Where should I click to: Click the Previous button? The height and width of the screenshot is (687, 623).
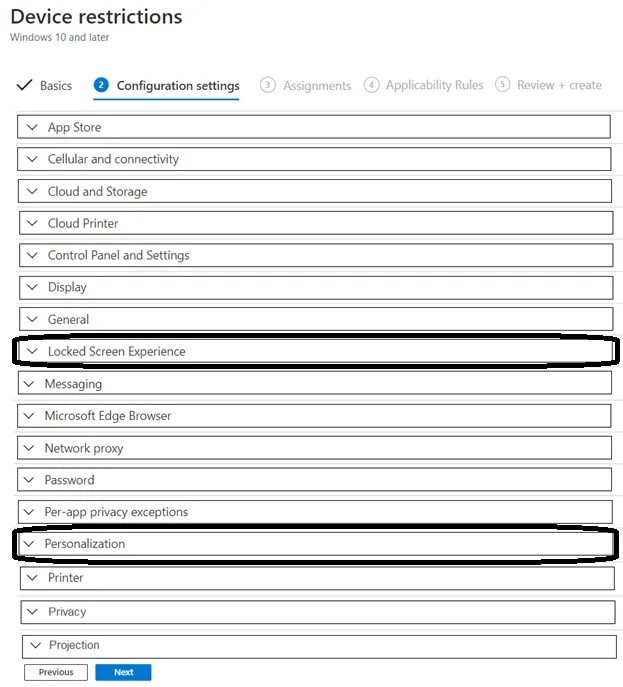[x=56, y=672]
